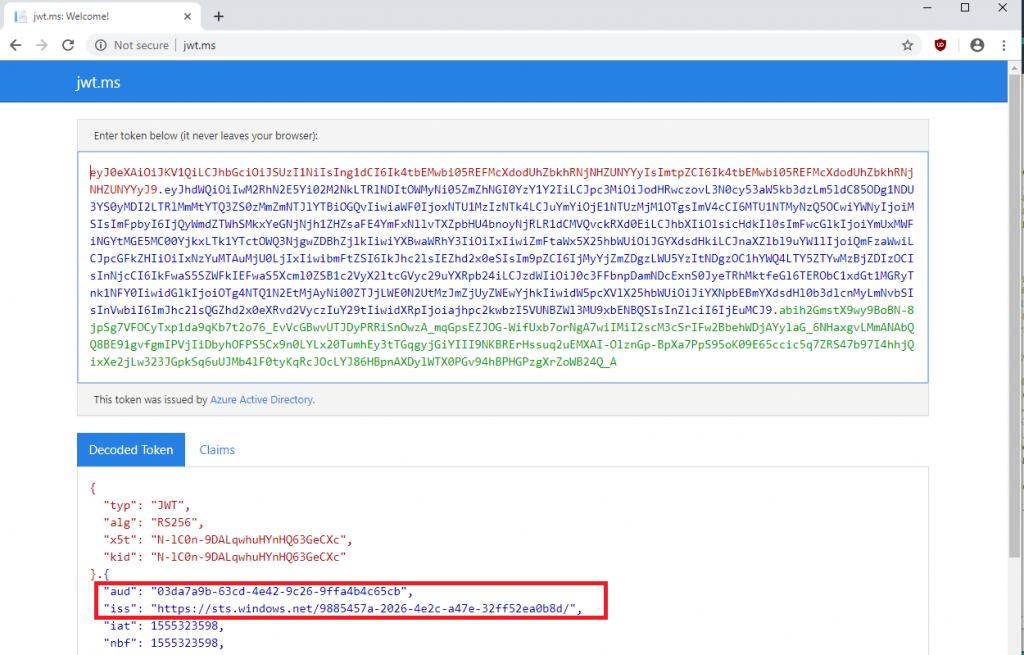
Task: Click the scrollbar down arrow
Action: pyautogui.click(x=1015, y=647)
